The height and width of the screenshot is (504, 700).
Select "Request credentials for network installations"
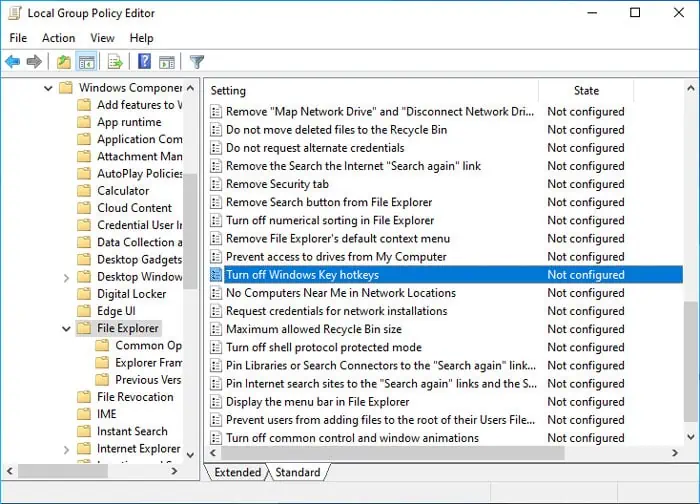coord(337,311)
